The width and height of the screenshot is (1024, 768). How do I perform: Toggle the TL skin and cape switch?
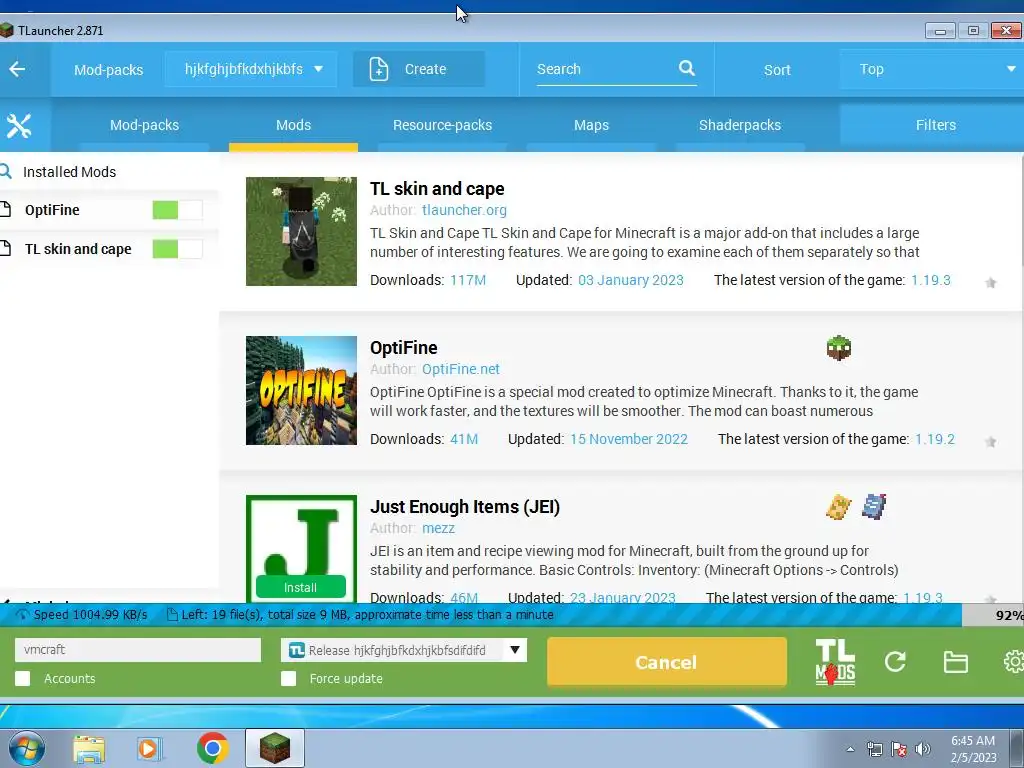(177, 249)
